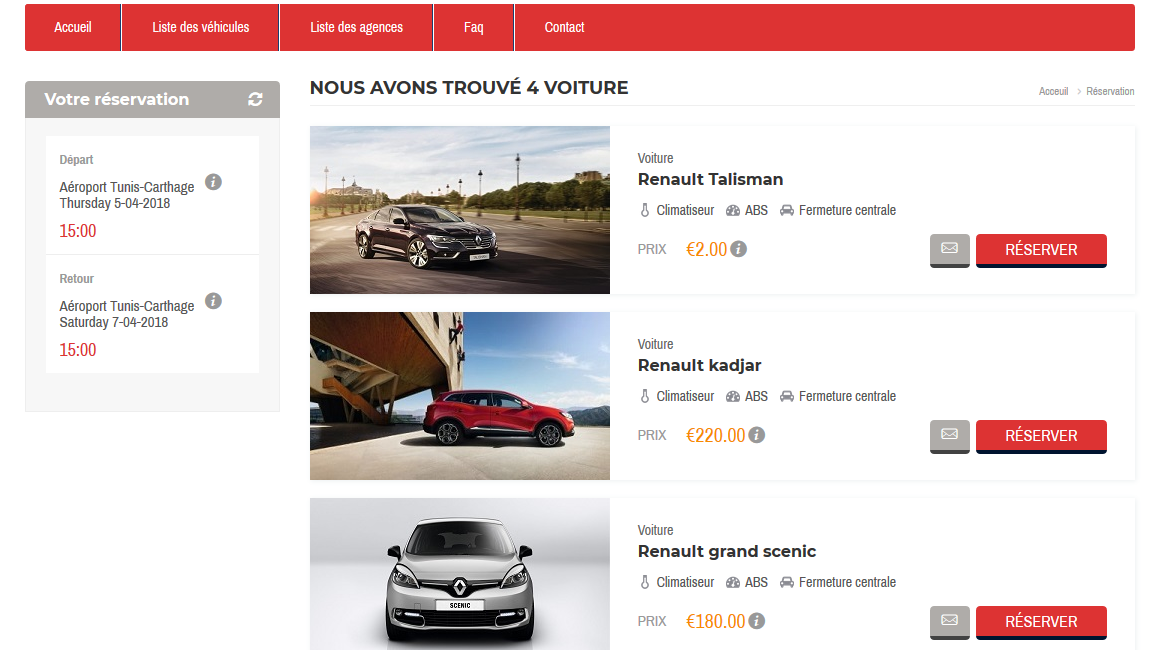Click Climatiseur icon on Renault kadjar card
The height and width of the screenshot is (650, 1160).
click(644, 396)
